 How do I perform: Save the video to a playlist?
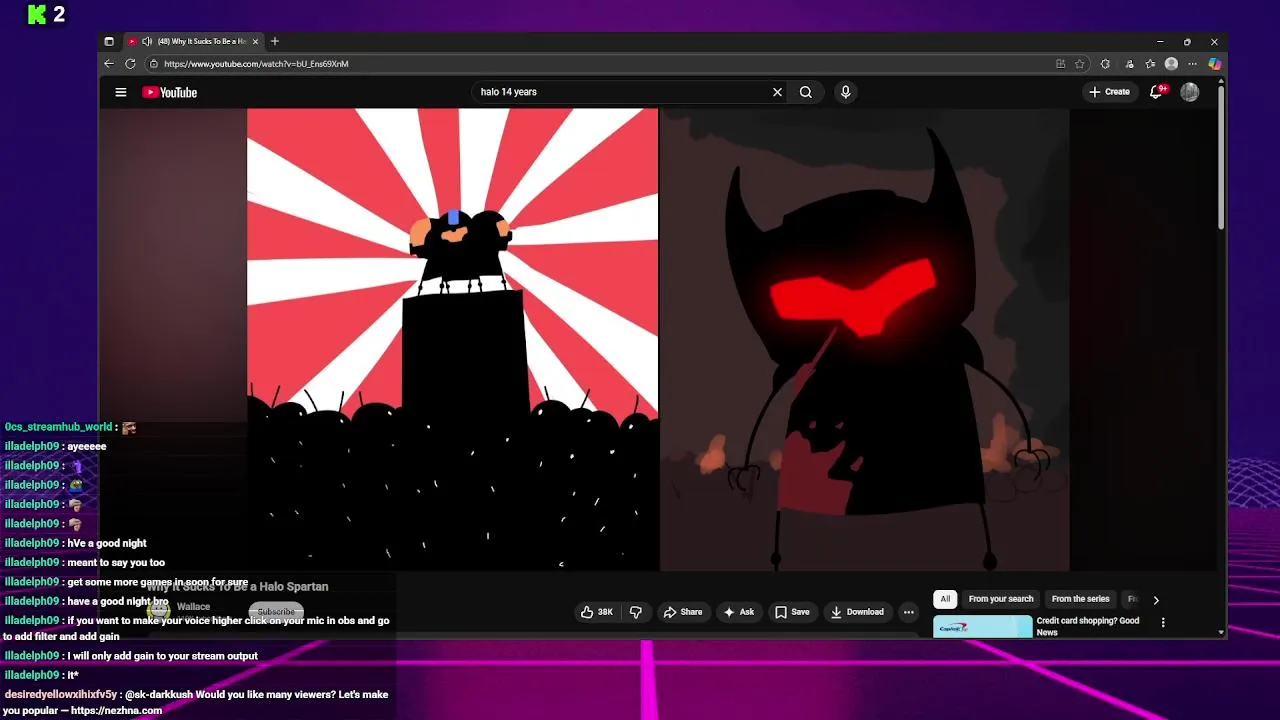792,612
